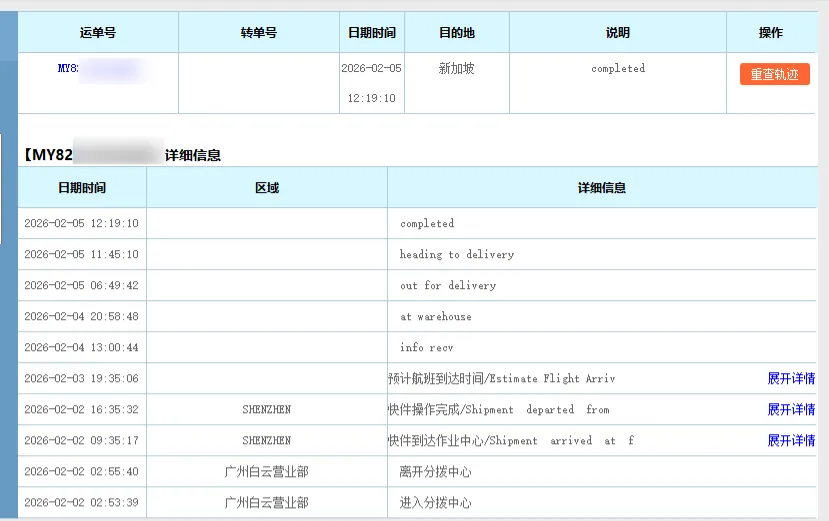Open the blurred MY8 waybill number link
The image size is (829, 521).
(100, 69)
